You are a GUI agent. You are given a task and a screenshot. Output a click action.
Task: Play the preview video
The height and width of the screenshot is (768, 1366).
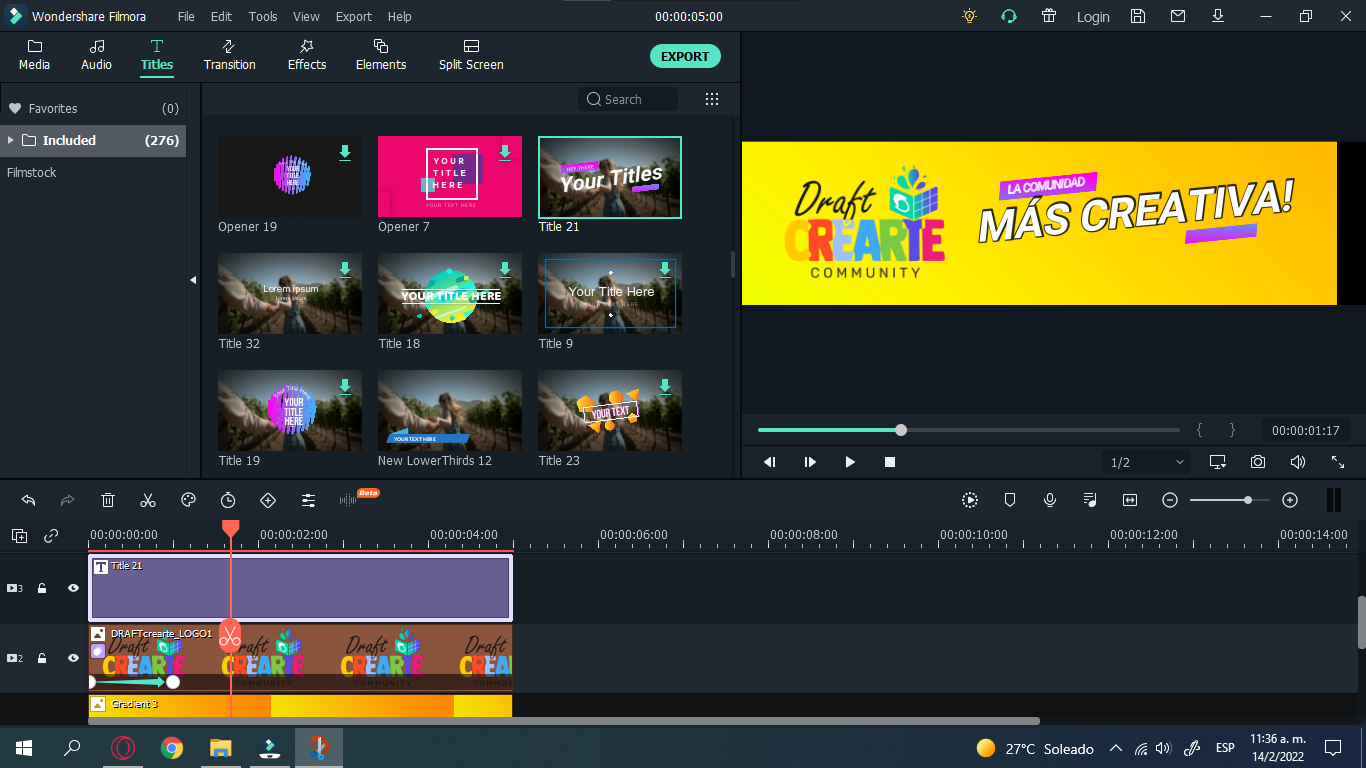(x=850, y=462)
